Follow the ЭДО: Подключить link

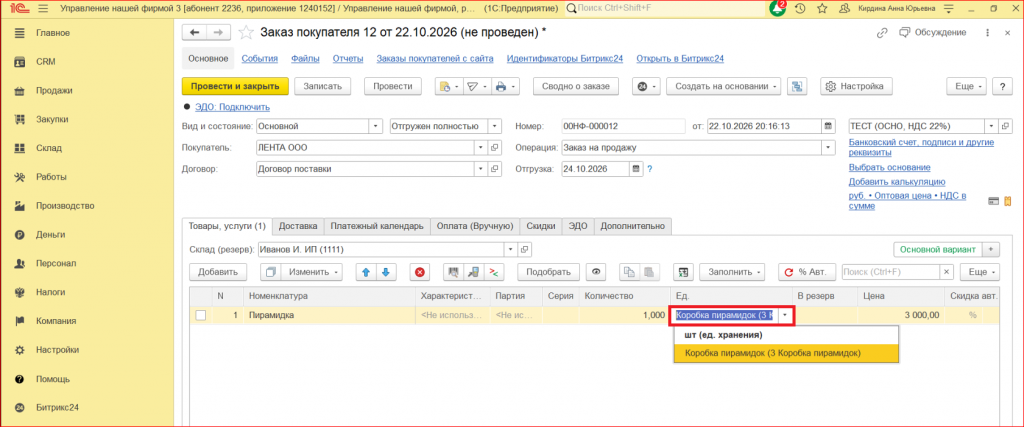click(232, 107)
